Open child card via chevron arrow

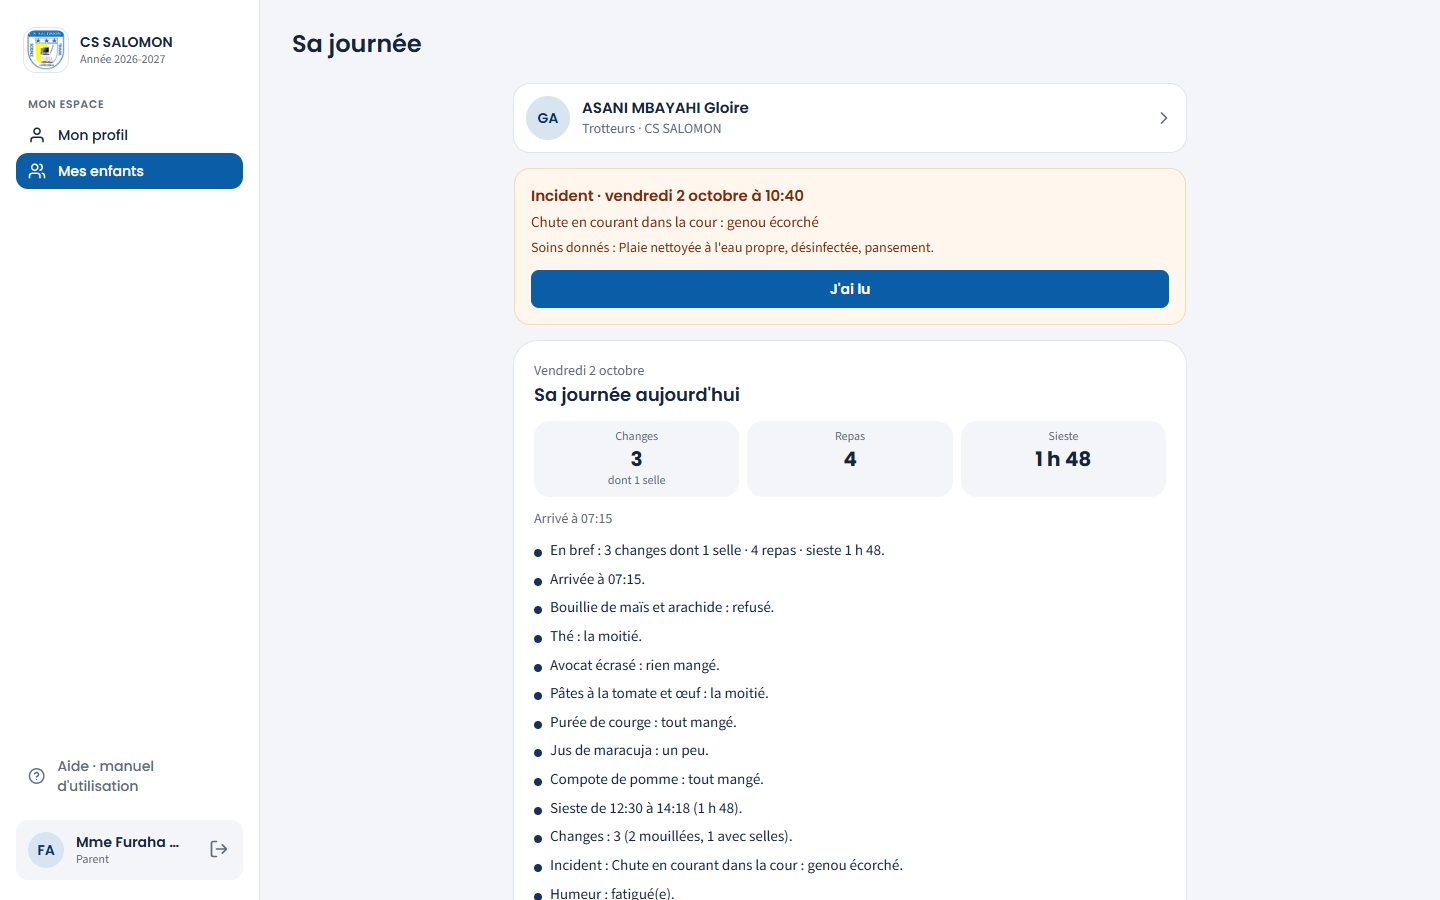point(1163,118)
